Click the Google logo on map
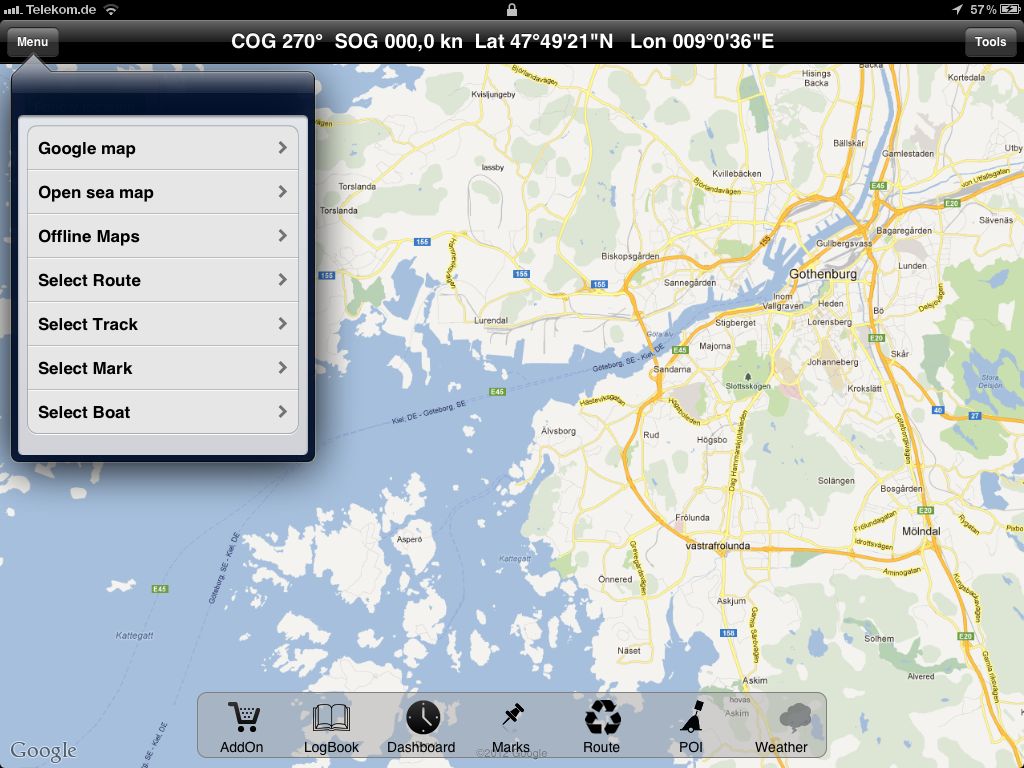 tap(43, 751)
